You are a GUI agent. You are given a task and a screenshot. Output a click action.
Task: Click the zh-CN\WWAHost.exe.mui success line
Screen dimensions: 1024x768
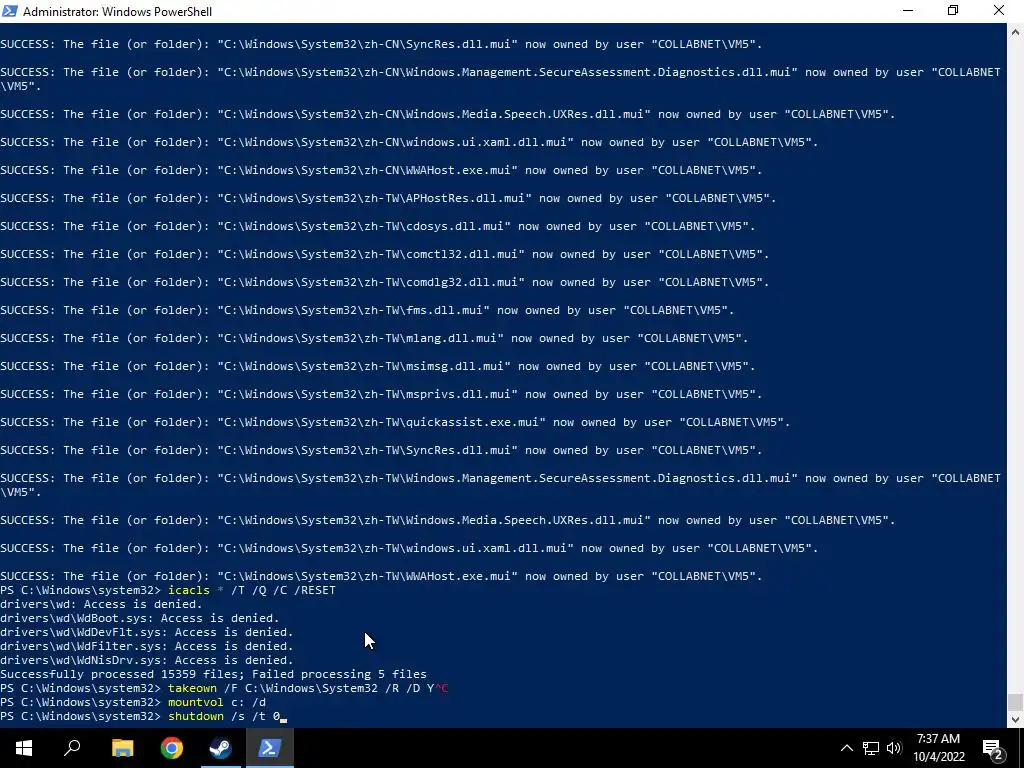pyautogui.click(x=381, y=170)
